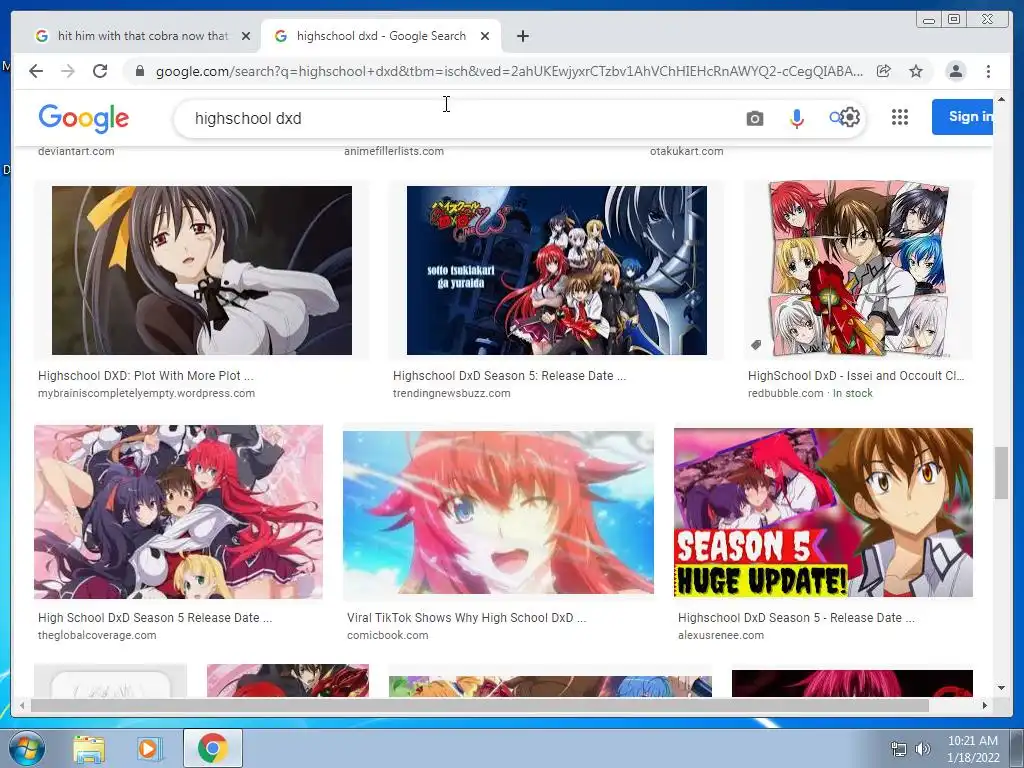Click the product tag icon on redbubble image
This screenshot has height=768, width=1024.
756,345
